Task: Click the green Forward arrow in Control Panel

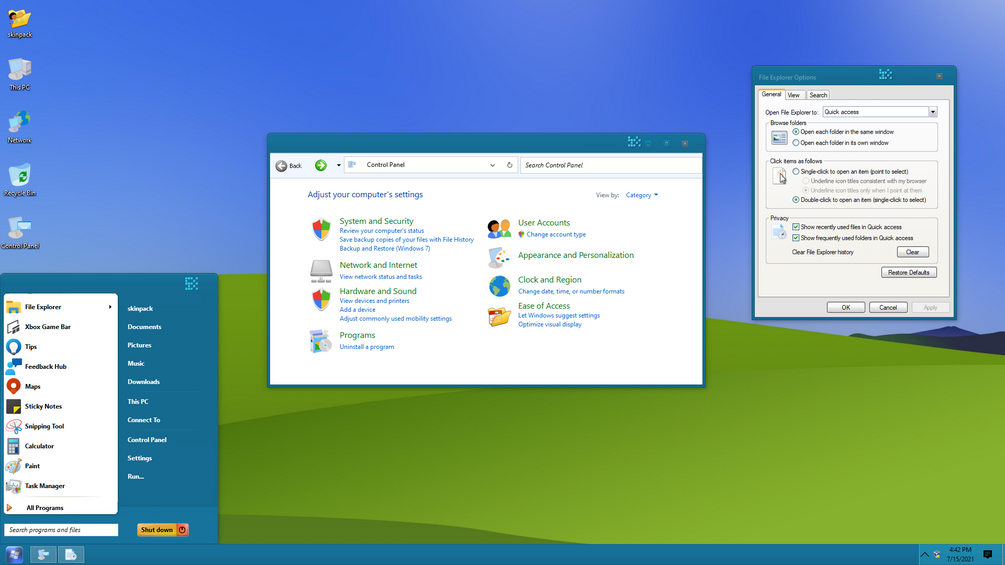Action: click(320, 165)
